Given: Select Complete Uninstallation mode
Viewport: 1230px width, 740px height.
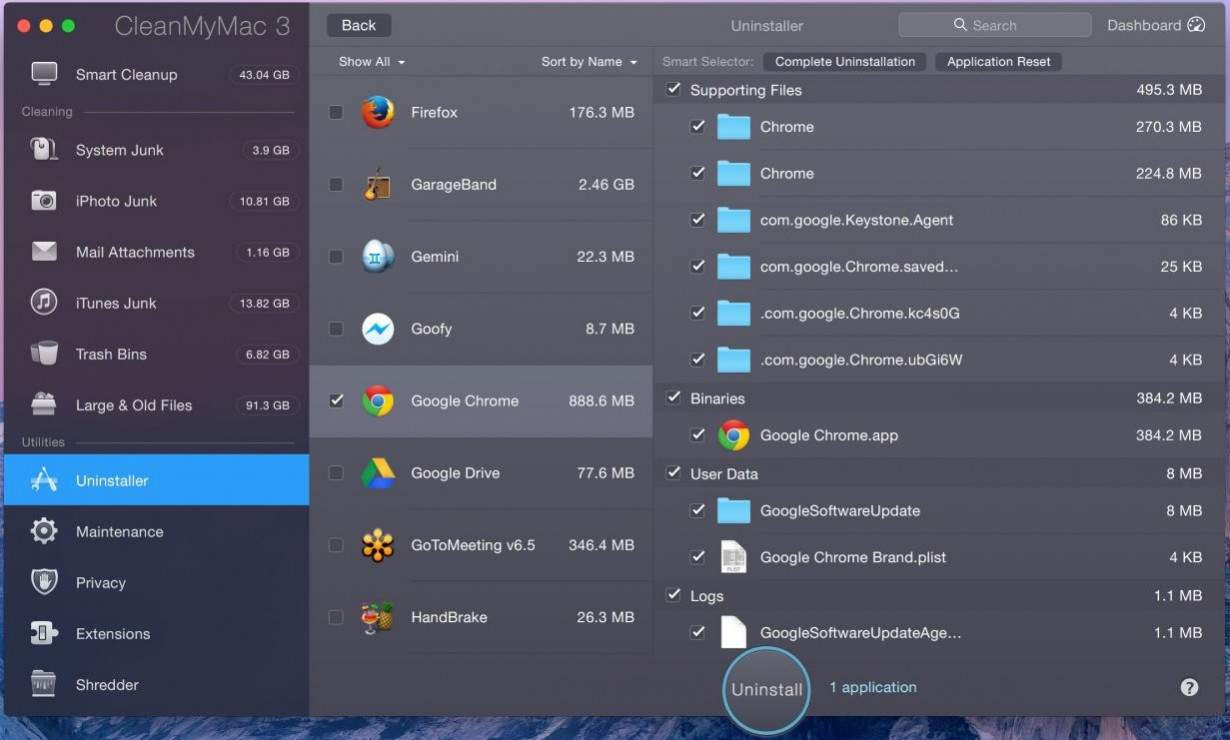Looking at the screenshot, I should pyautogui.click(x=844, y=61).
